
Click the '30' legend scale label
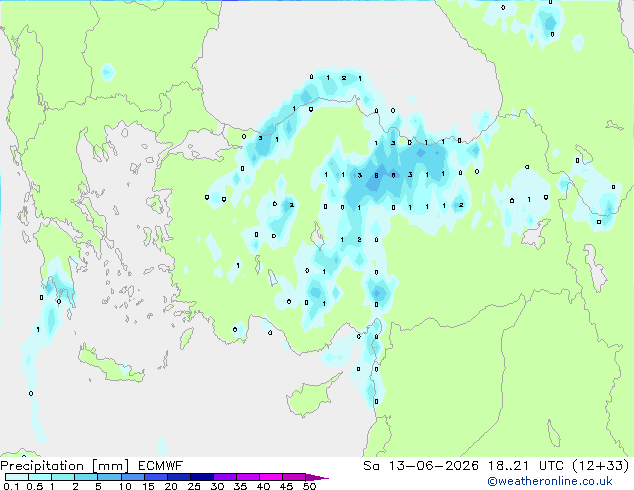[217, 486]
